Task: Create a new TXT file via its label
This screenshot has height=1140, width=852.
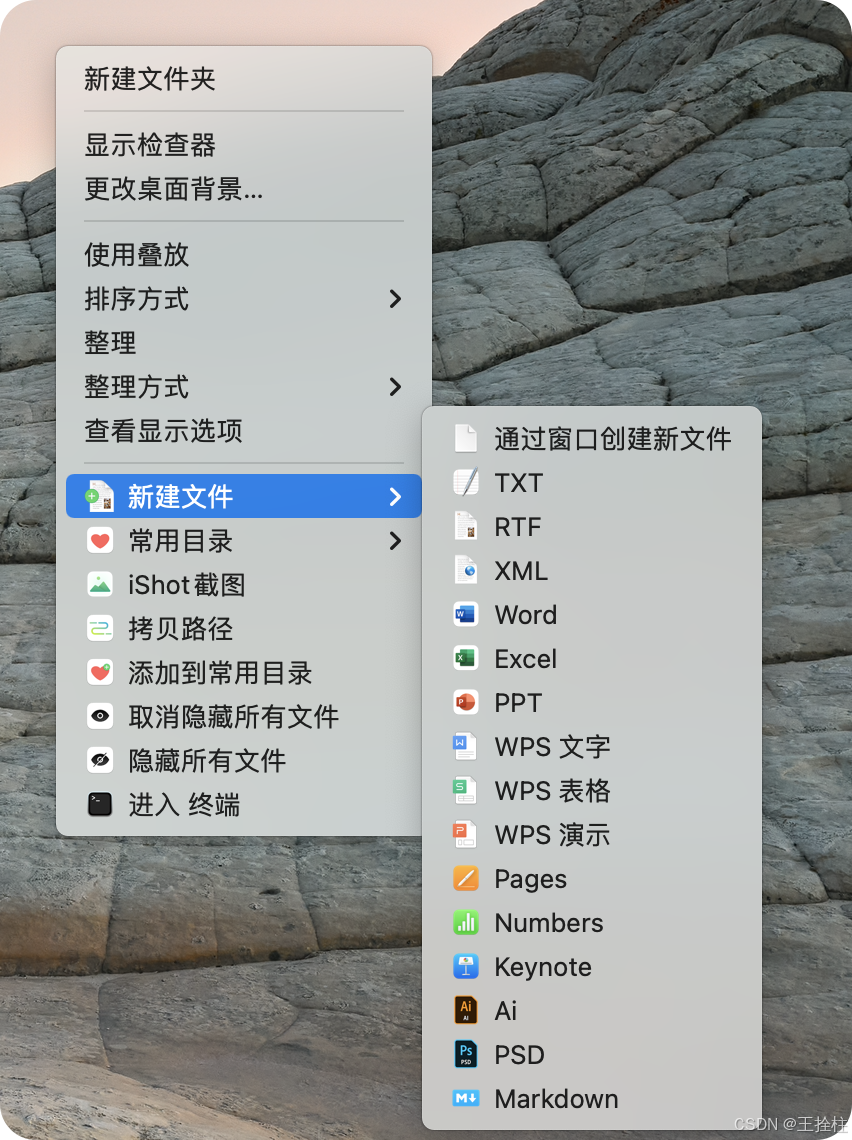Action: pyautogui.click(x=519, y=483)
